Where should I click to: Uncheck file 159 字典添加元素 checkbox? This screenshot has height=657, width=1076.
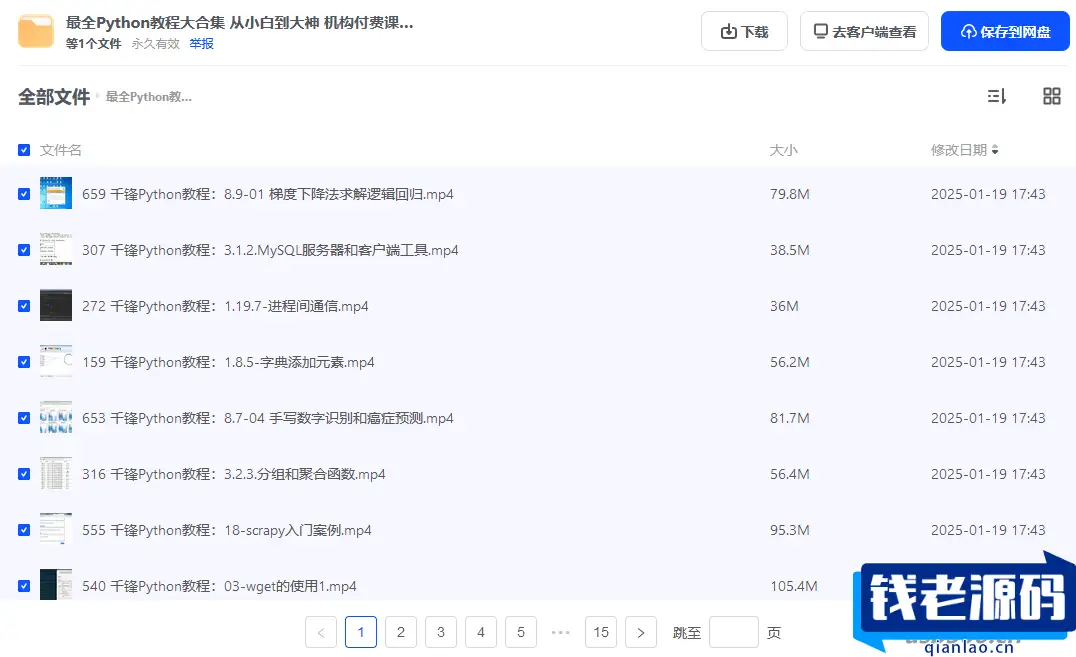24,362
